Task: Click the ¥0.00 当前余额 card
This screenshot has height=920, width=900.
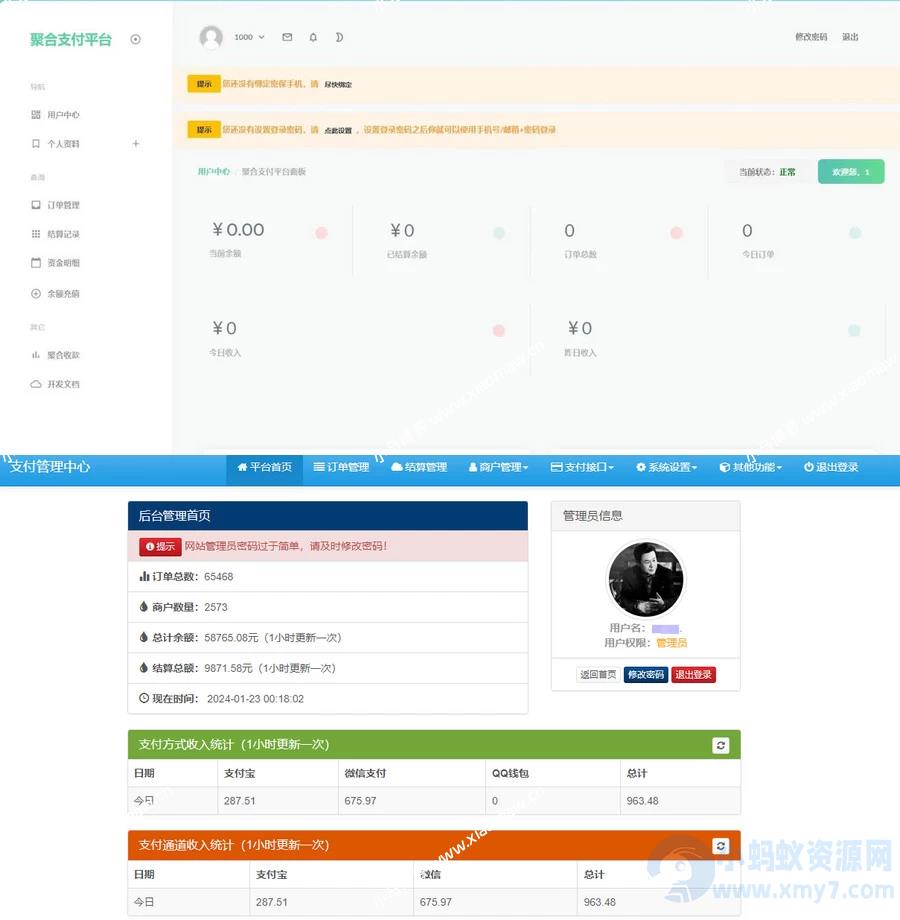Action: point(264,239)
